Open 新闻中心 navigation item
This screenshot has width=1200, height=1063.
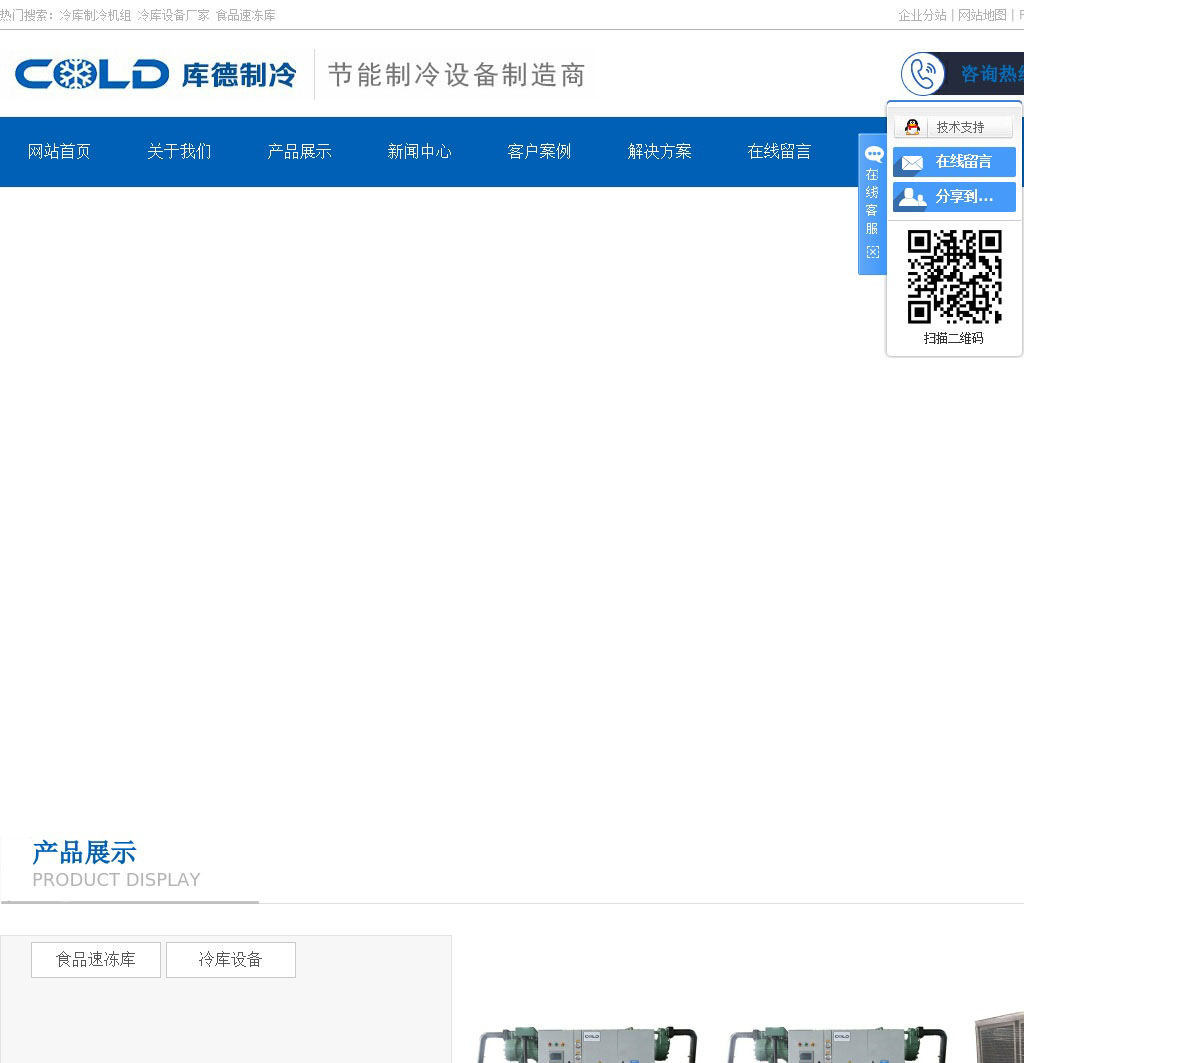(x=419, y=152)
